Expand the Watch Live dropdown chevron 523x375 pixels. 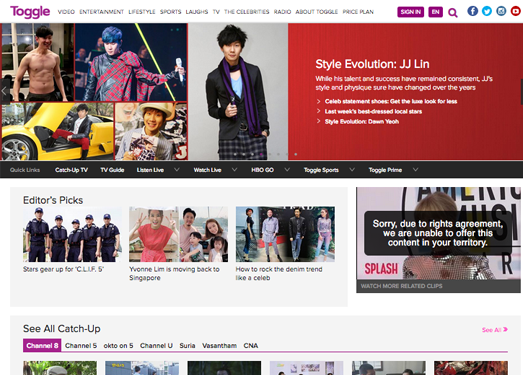click(x=234, y=169)
